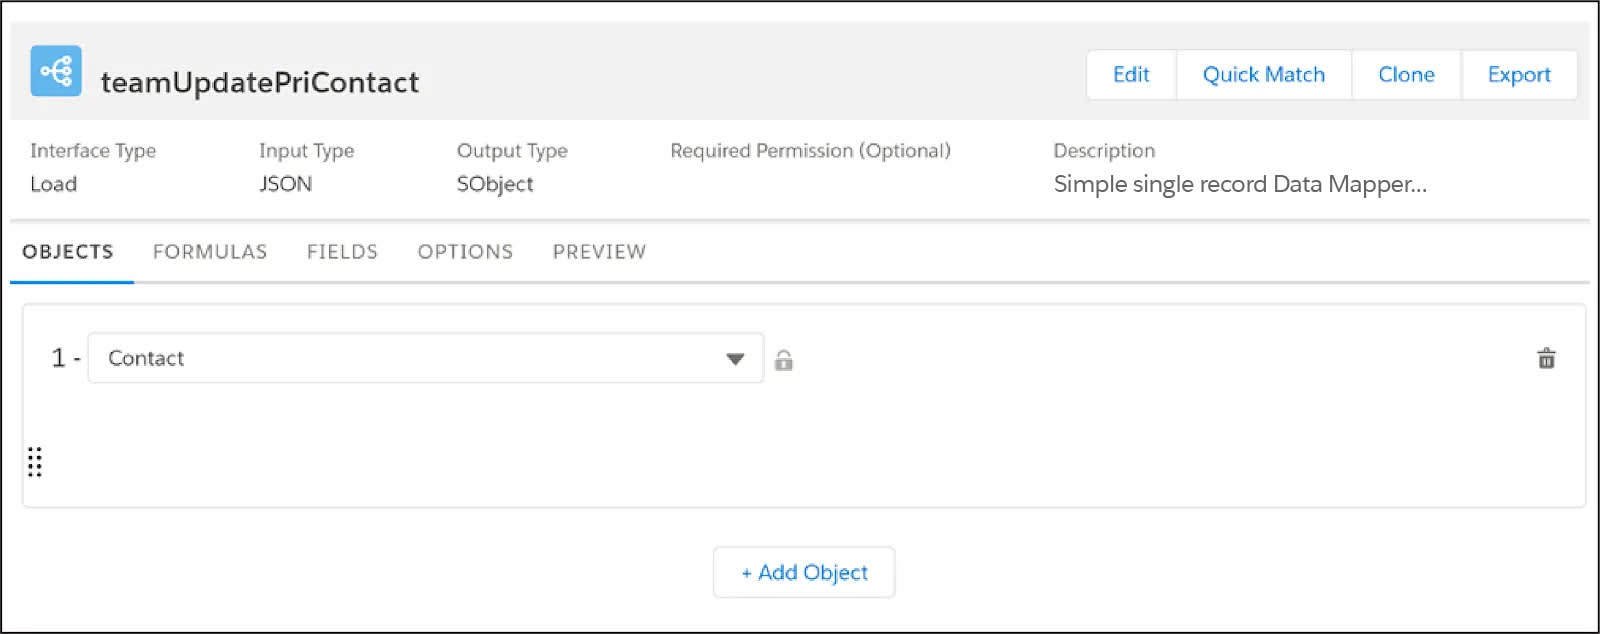Click the Edit button
This screenshot has width=1600, height=634.
[x=1131, y=75]
